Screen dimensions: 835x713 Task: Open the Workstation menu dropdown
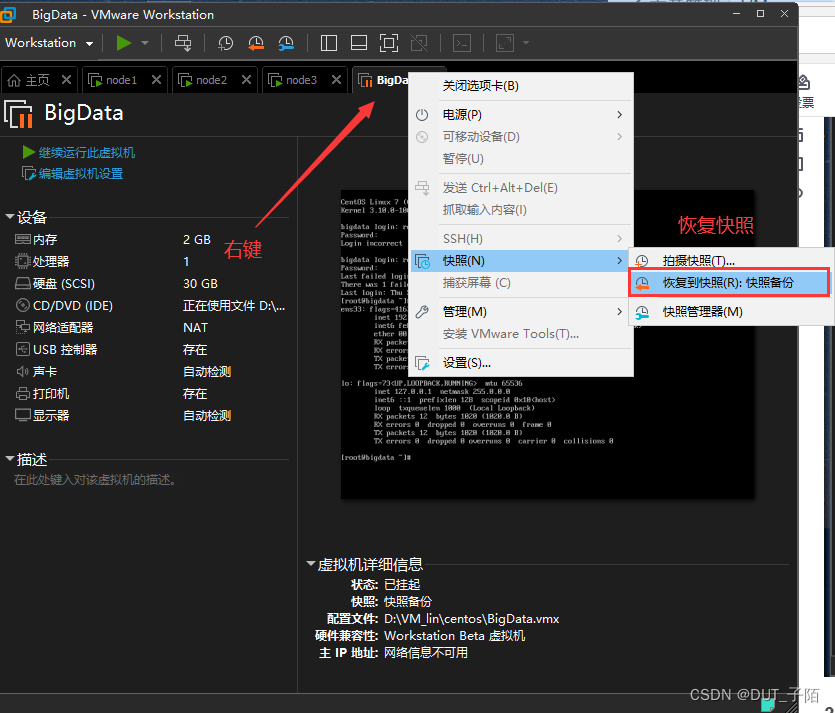click(x=49, y=43)
